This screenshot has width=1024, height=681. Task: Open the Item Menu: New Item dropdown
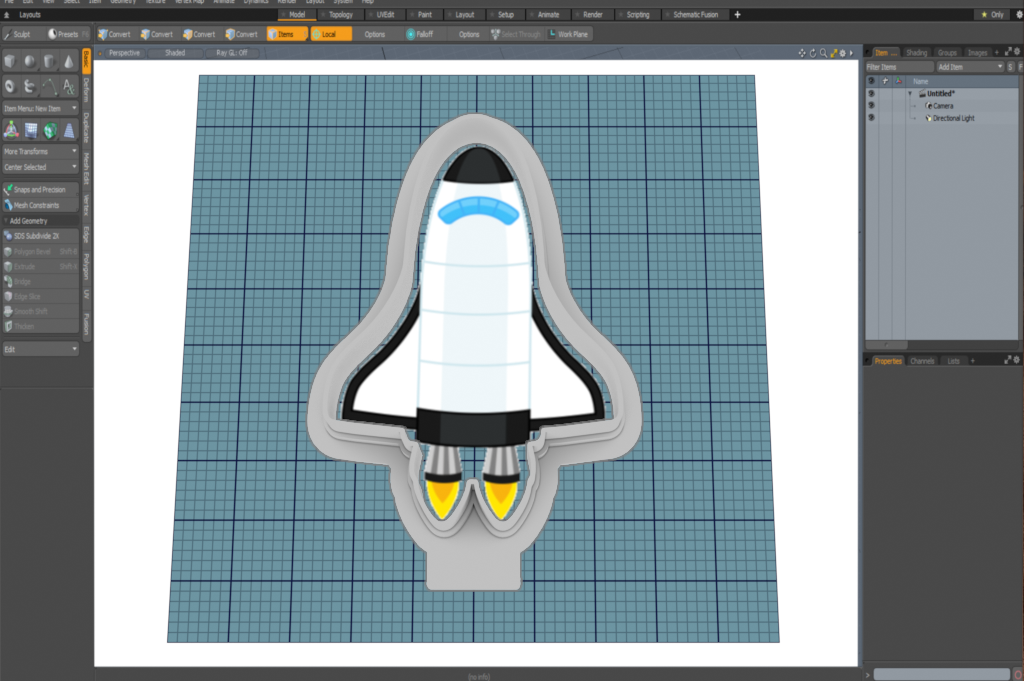(x=40, y=108)
